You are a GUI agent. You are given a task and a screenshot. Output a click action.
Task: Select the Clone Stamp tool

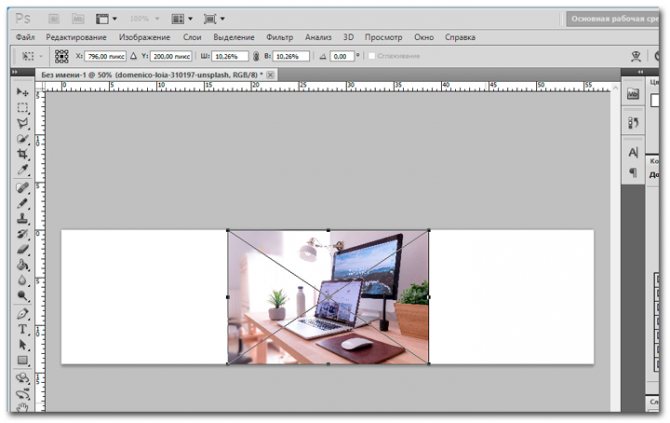[x=22, y=218]
